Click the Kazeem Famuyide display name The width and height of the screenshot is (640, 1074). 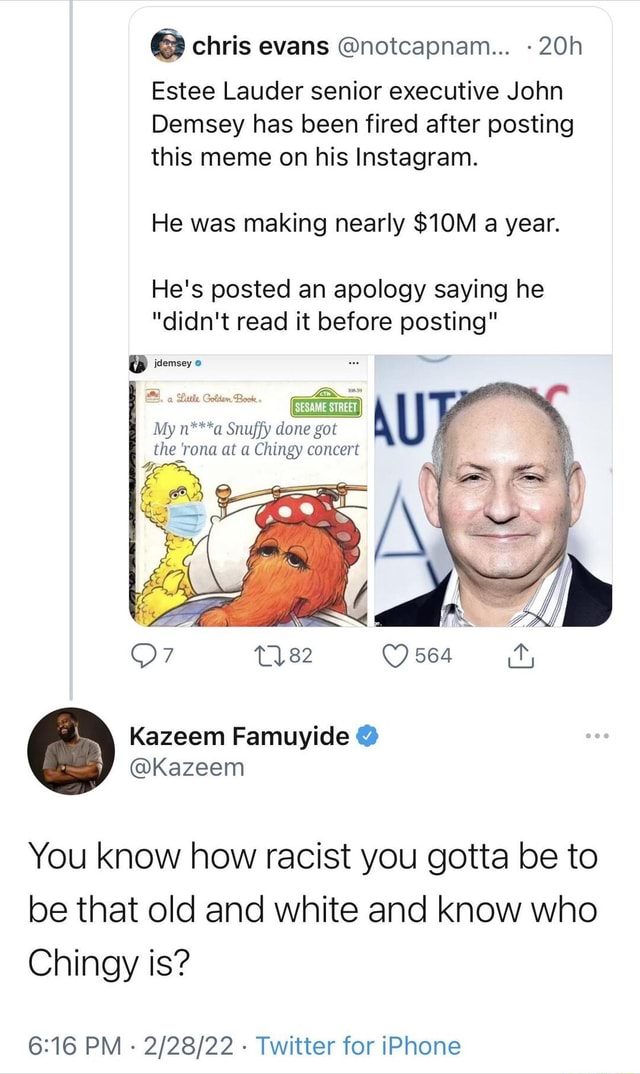(x=240, y=738)
